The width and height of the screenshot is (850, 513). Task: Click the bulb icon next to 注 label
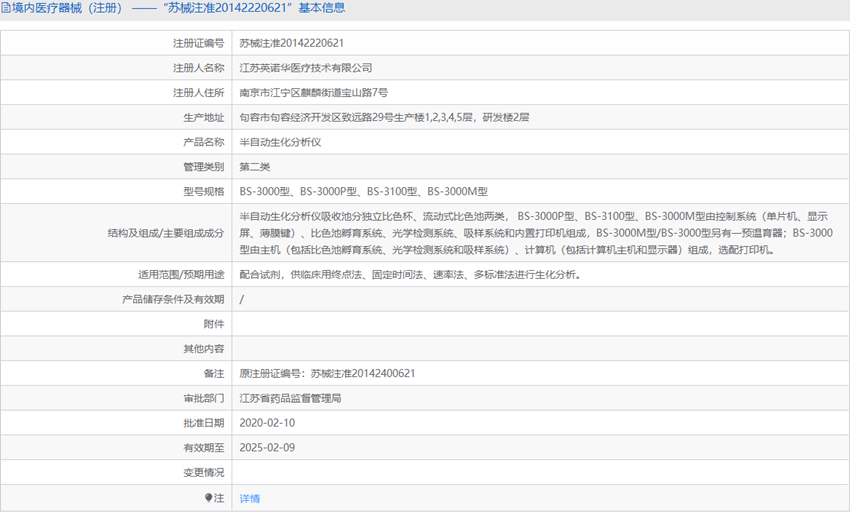(x=208, y=498)
